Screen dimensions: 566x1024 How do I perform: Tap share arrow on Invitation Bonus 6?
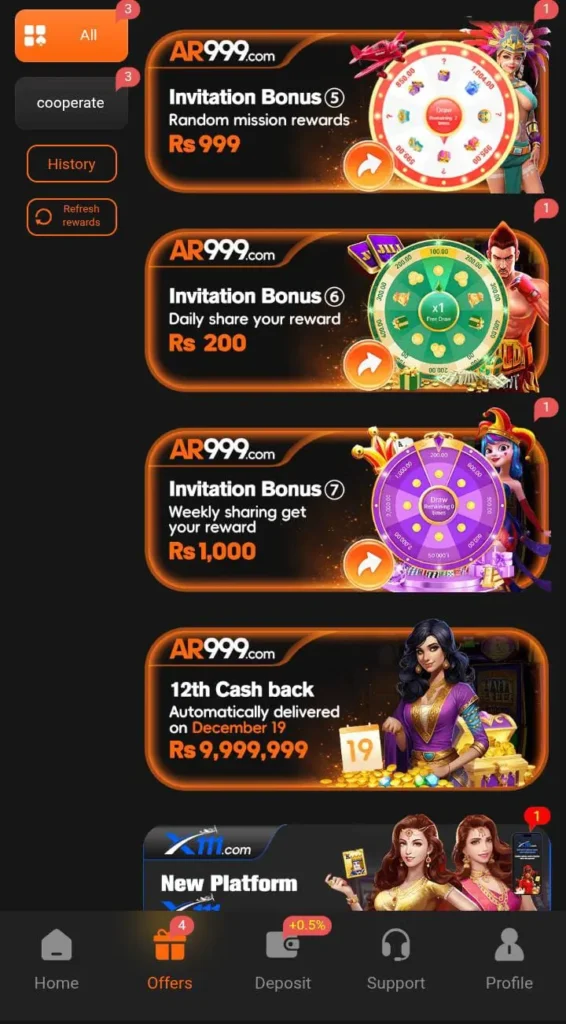369,365
